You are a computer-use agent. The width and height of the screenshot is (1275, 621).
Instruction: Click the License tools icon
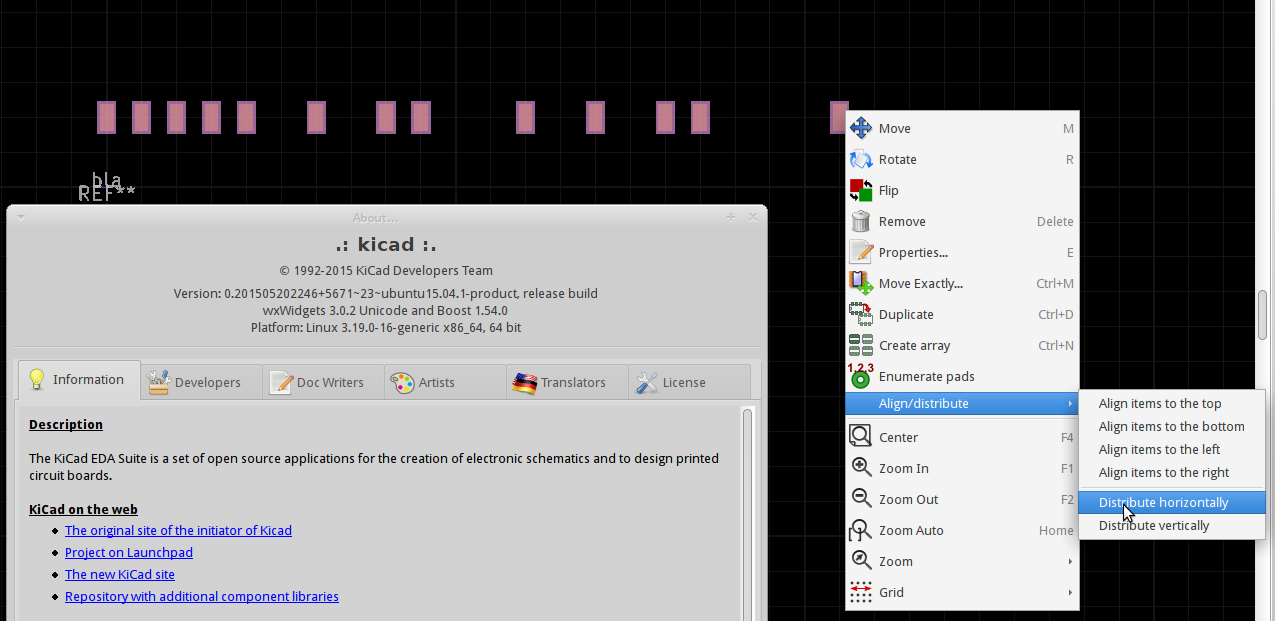pos(646,382)
